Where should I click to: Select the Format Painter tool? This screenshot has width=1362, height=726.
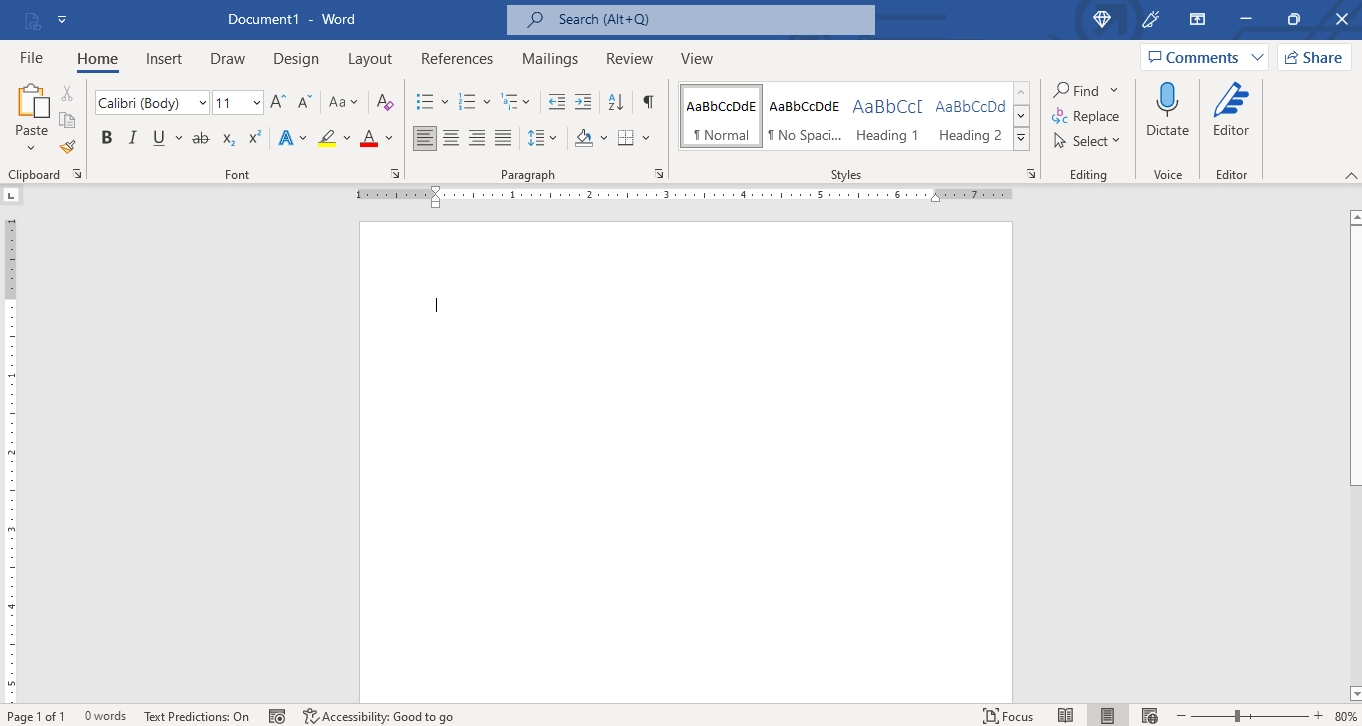66,145
